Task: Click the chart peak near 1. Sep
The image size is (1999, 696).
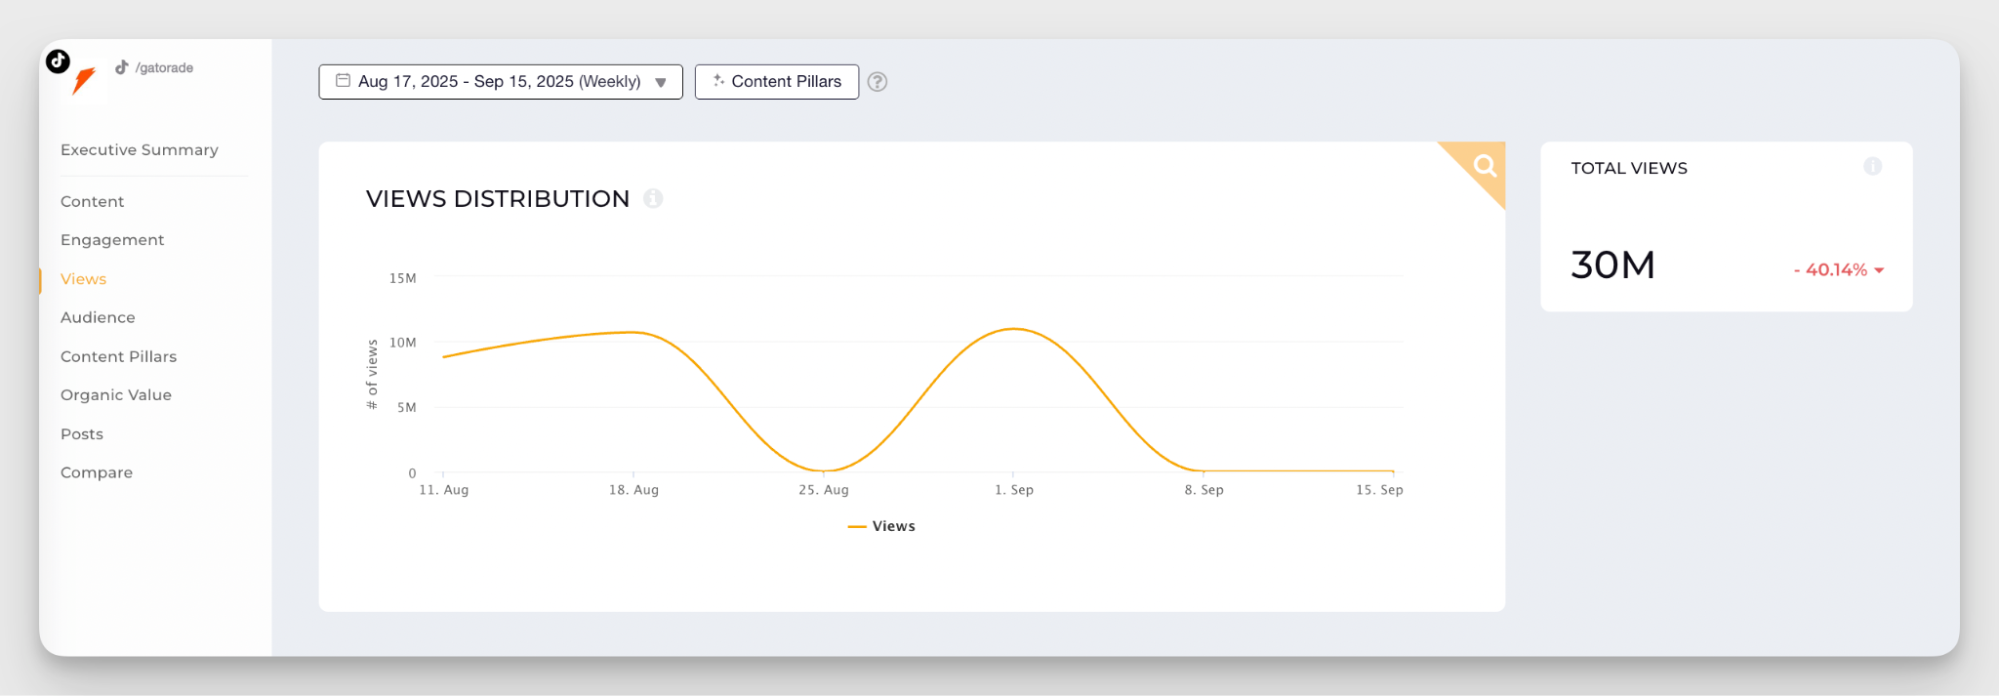Action: pyautogui.click(x=1013, y=329)
